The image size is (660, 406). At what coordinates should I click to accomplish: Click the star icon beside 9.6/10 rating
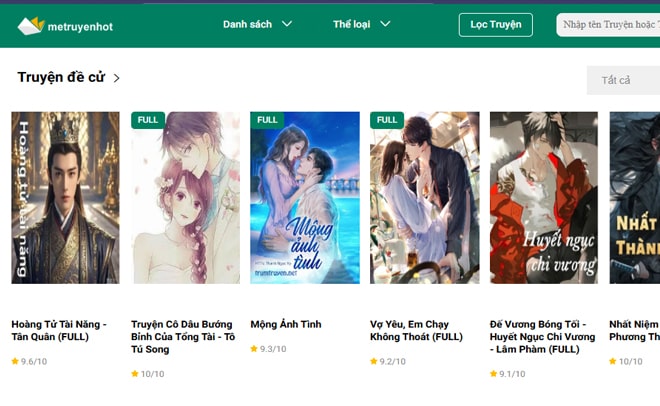pyautogui.click(x=15, y=361)
